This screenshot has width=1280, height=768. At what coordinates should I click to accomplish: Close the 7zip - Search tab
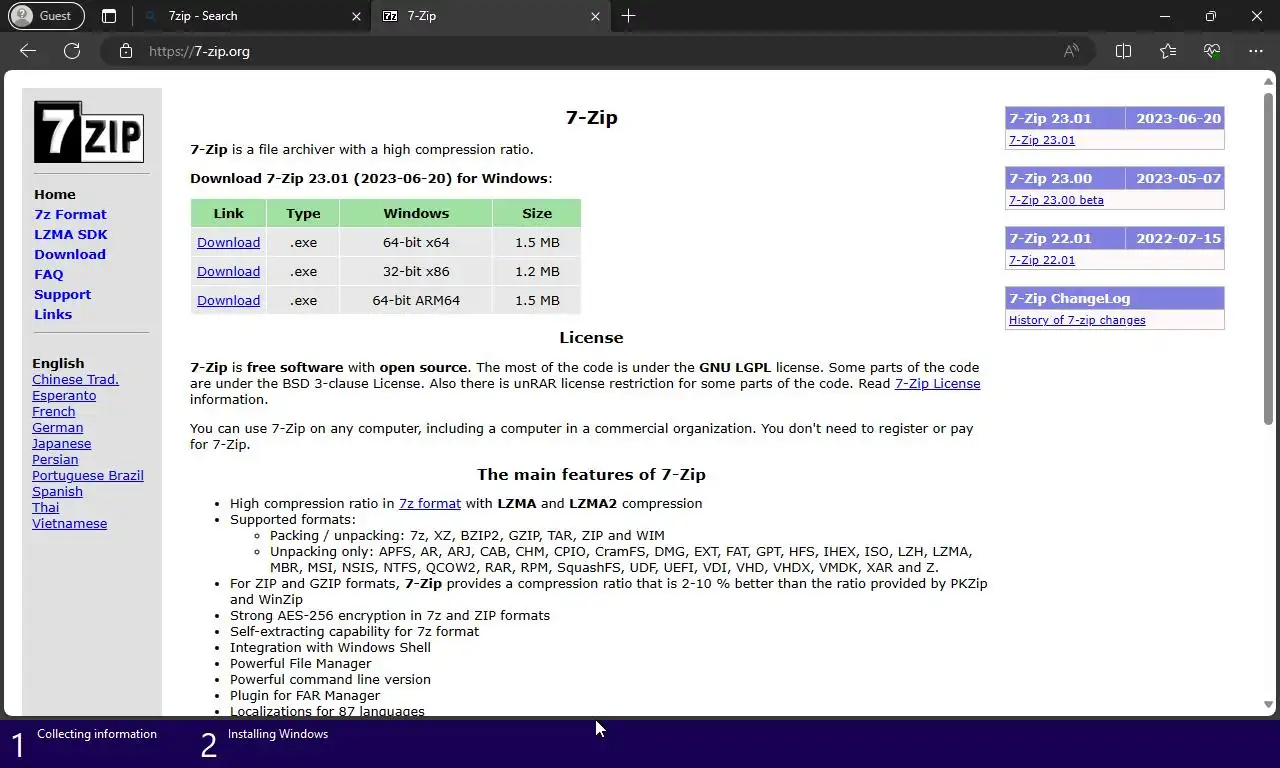tap(358, 16)
